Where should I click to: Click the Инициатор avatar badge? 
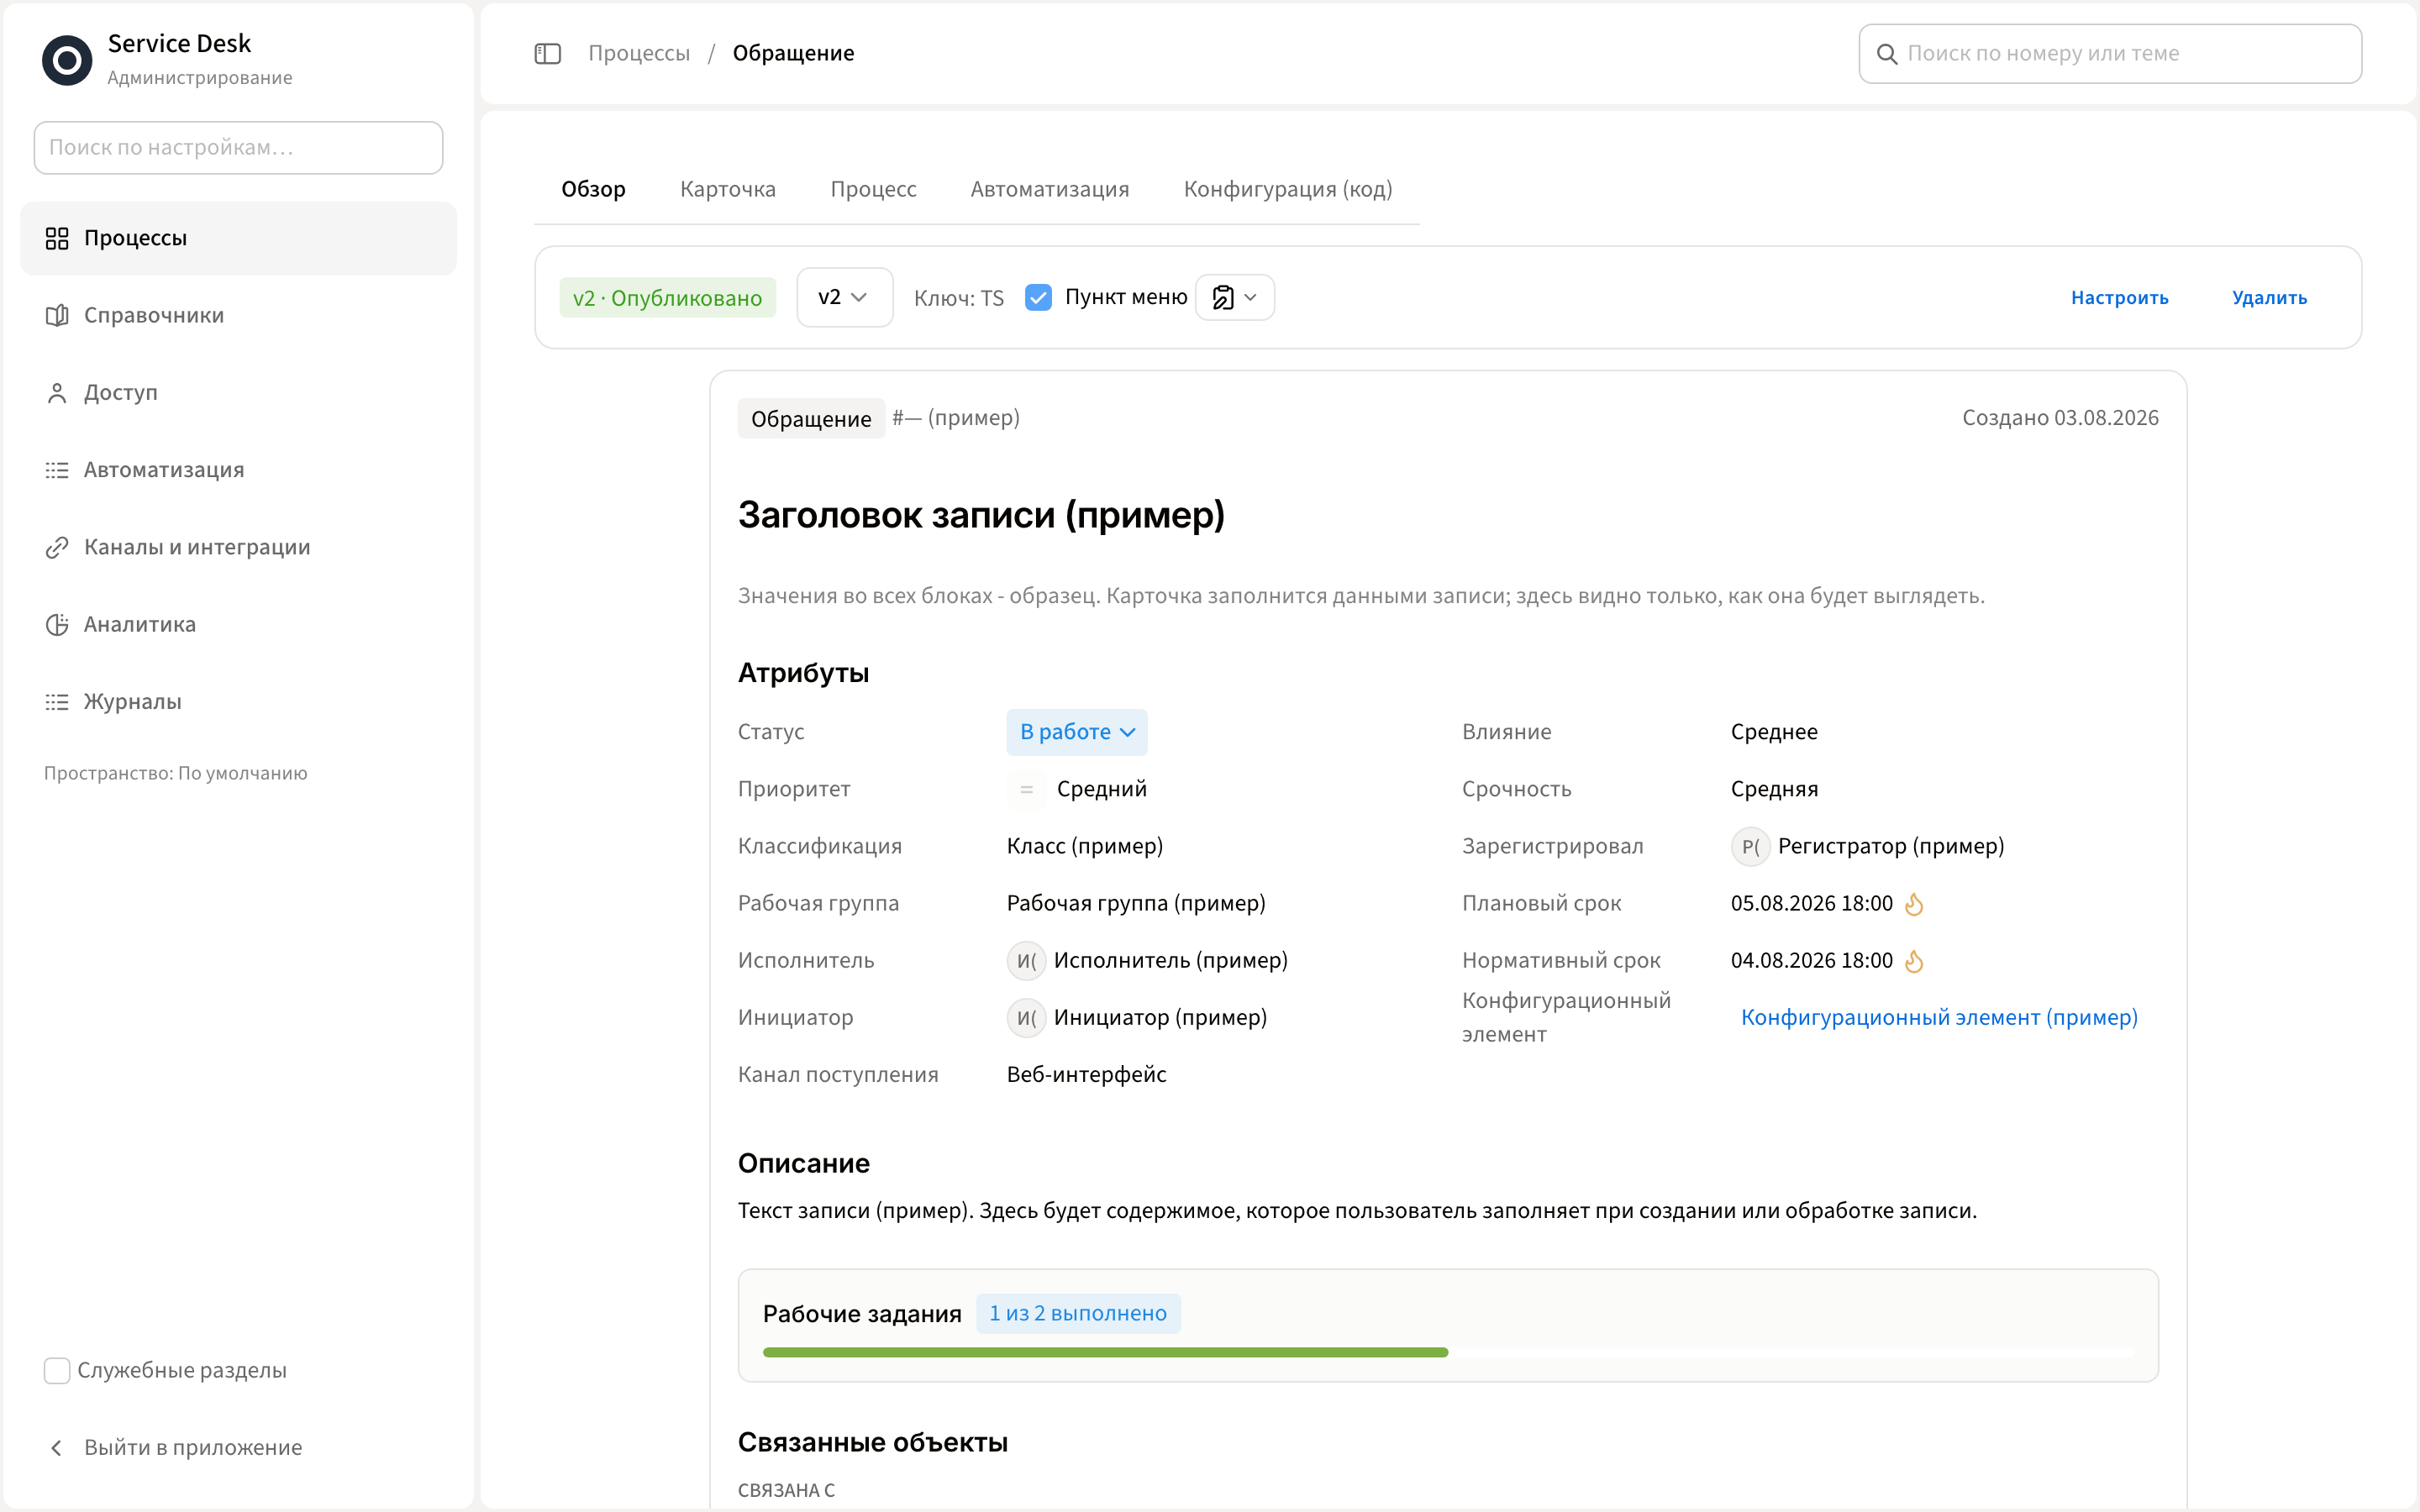[x=1026, y=1017]
